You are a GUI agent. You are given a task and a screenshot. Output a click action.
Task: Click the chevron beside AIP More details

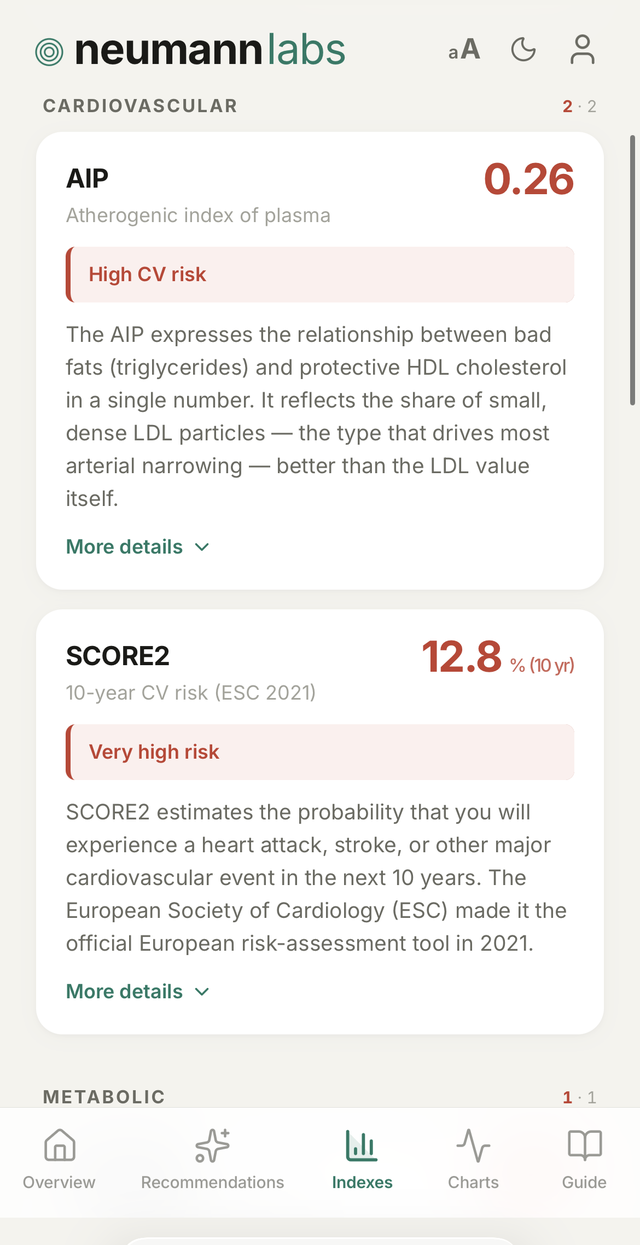tap(202, 548)
